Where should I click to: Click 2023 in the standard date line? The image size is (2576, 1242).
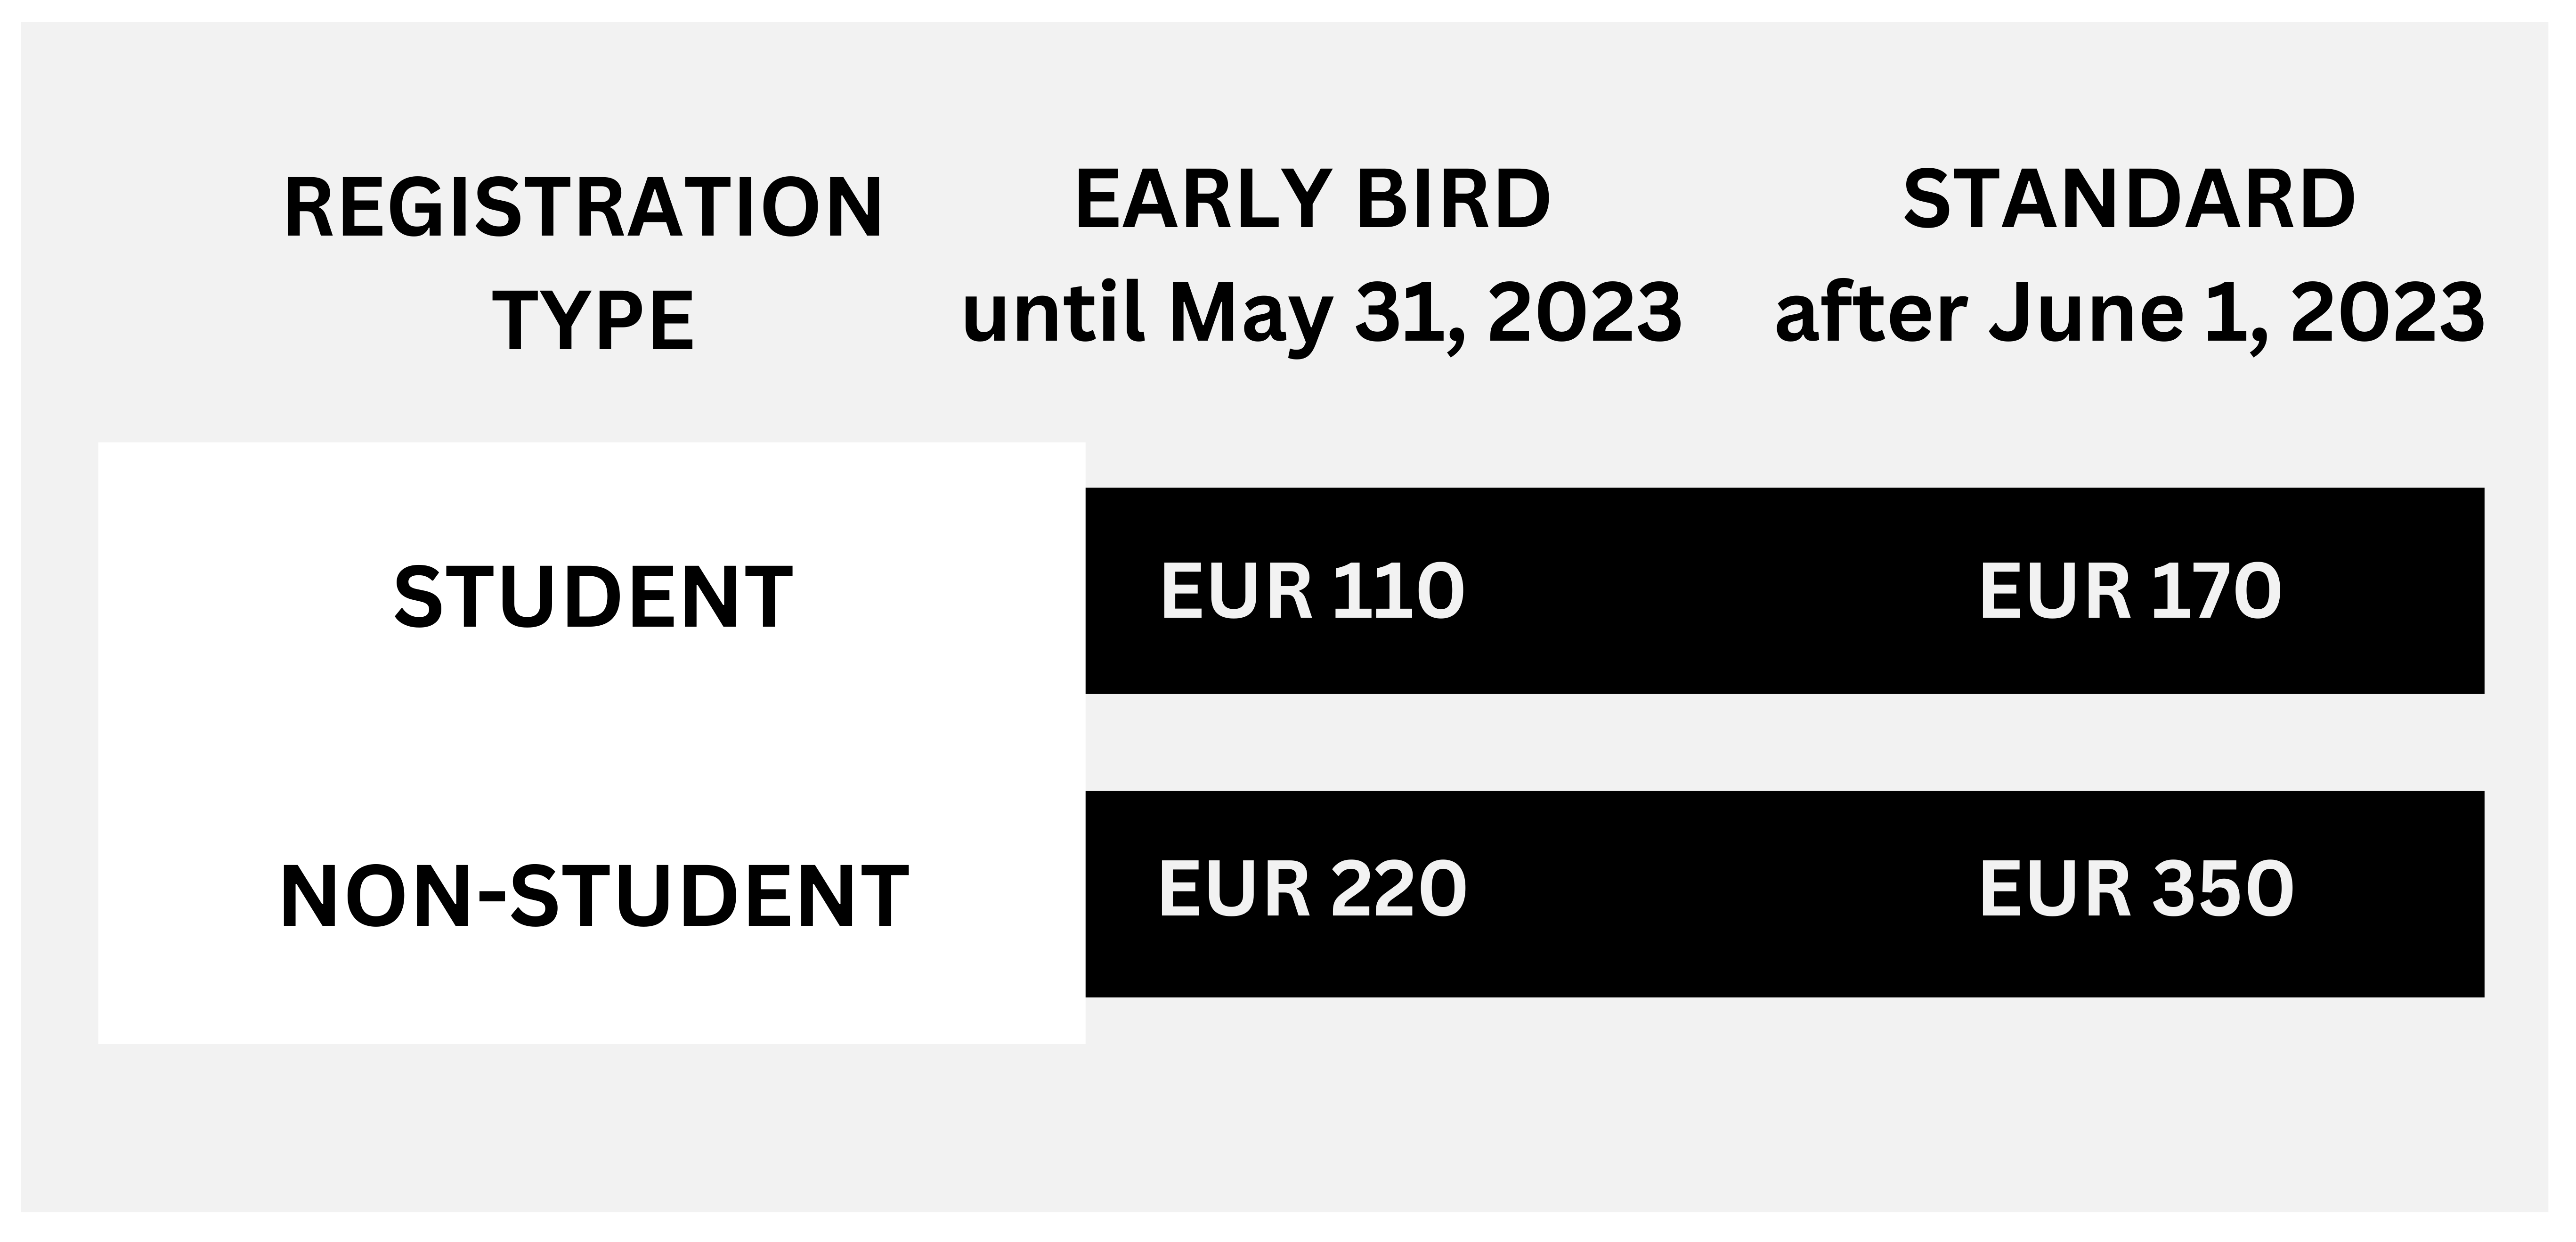2387,313
